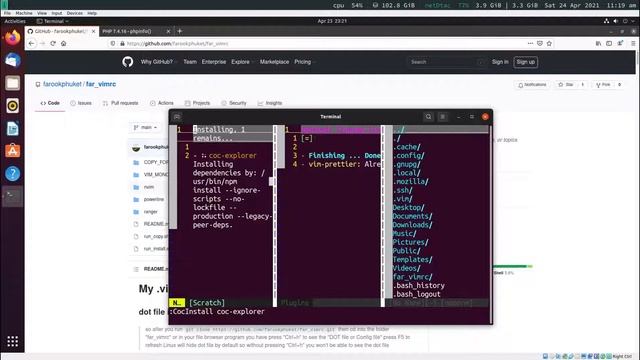Image resolution: width=640 pixels, height=360 pixels.
Task: Click new tab icon in Terminal title bar
Action: click(177, 117)
